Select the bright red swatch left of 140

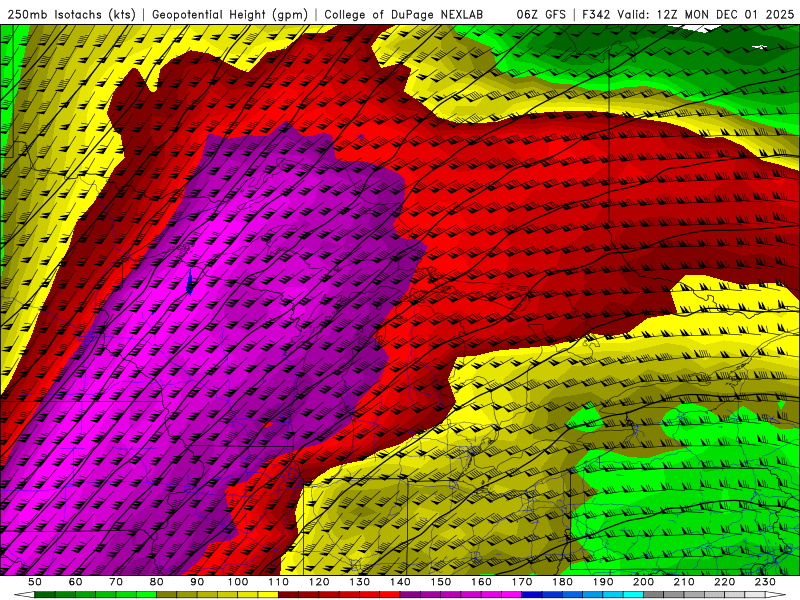tap(390, 595)
